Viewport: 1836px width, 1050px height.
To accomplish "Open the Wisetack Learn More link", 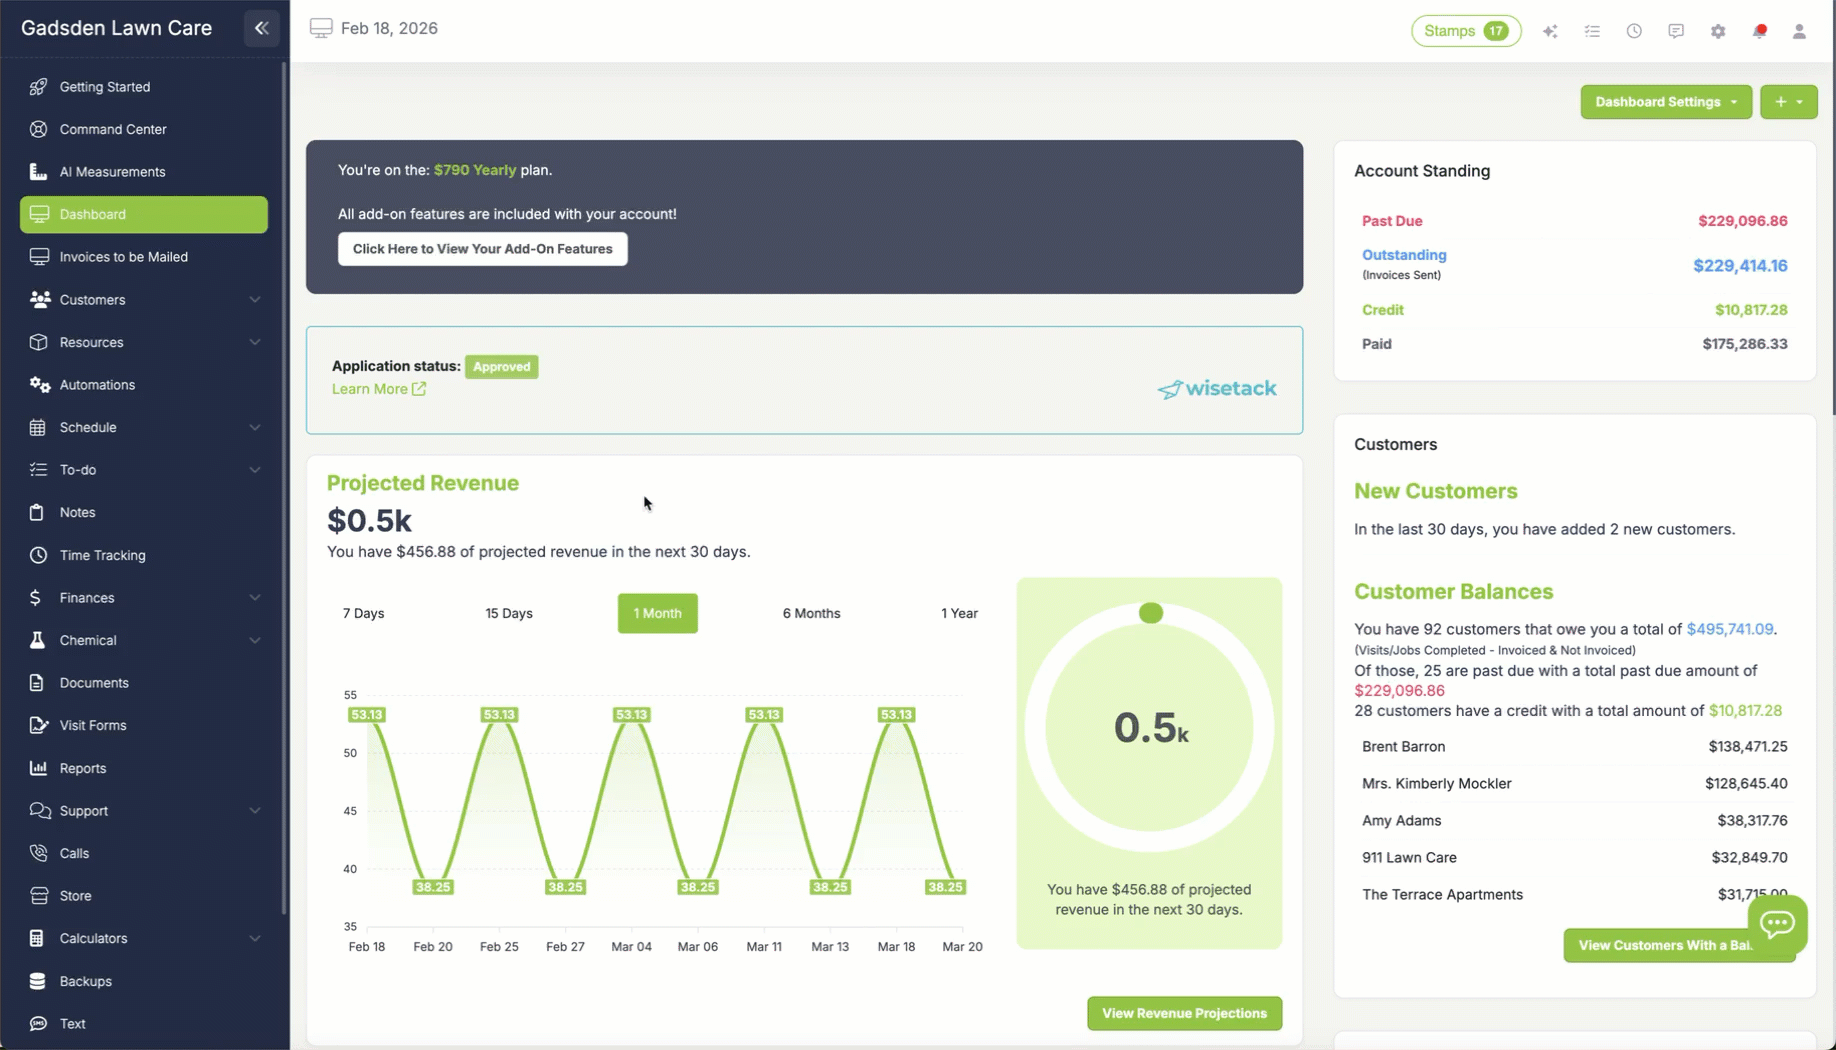I will click(x=379, y=389).
